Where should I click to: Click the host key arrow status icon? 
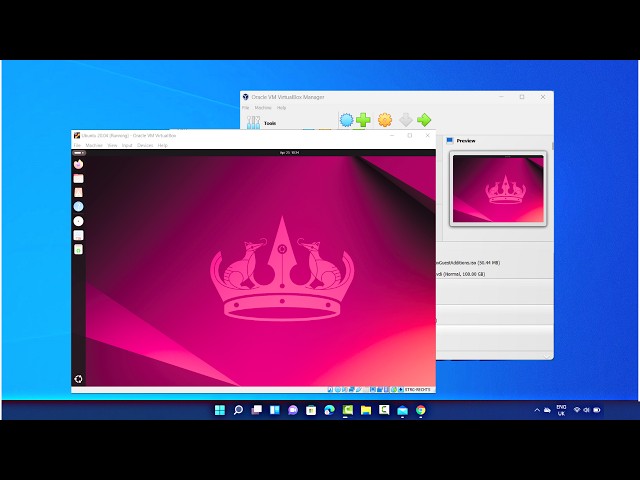tap(401, 389)
